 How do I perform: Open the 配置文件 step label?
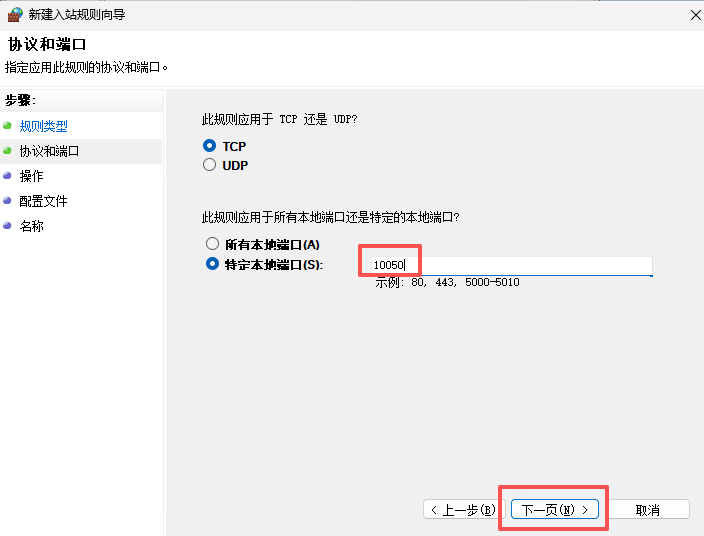(44, 201)
